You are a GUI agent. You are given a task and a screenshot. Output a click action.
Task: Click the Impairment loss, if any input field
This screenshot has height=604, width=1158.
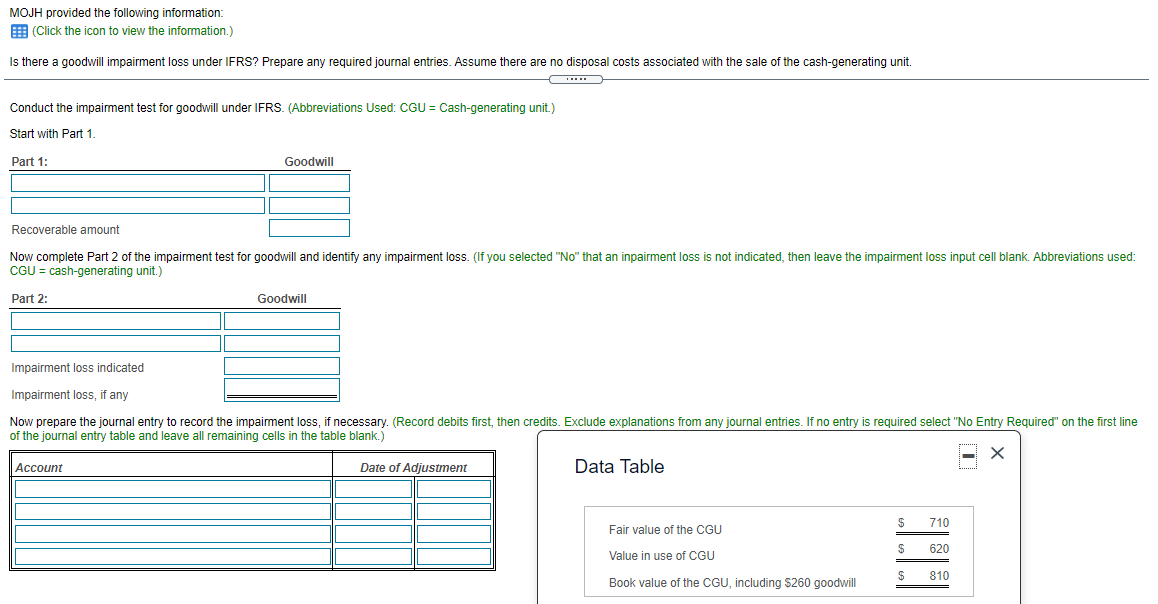click(x=281, y=389)
